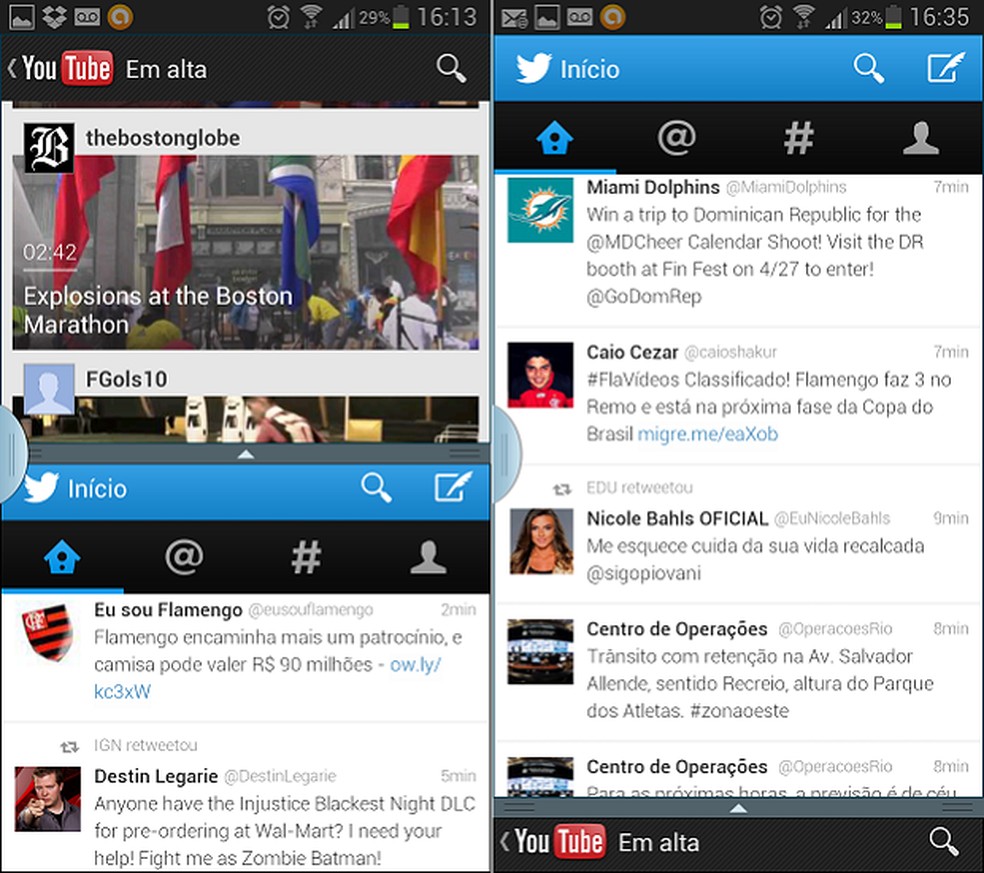Open Discover # tab in left screen Twitter
Viewport: 984px width, 873px height.
click(306, 557)
